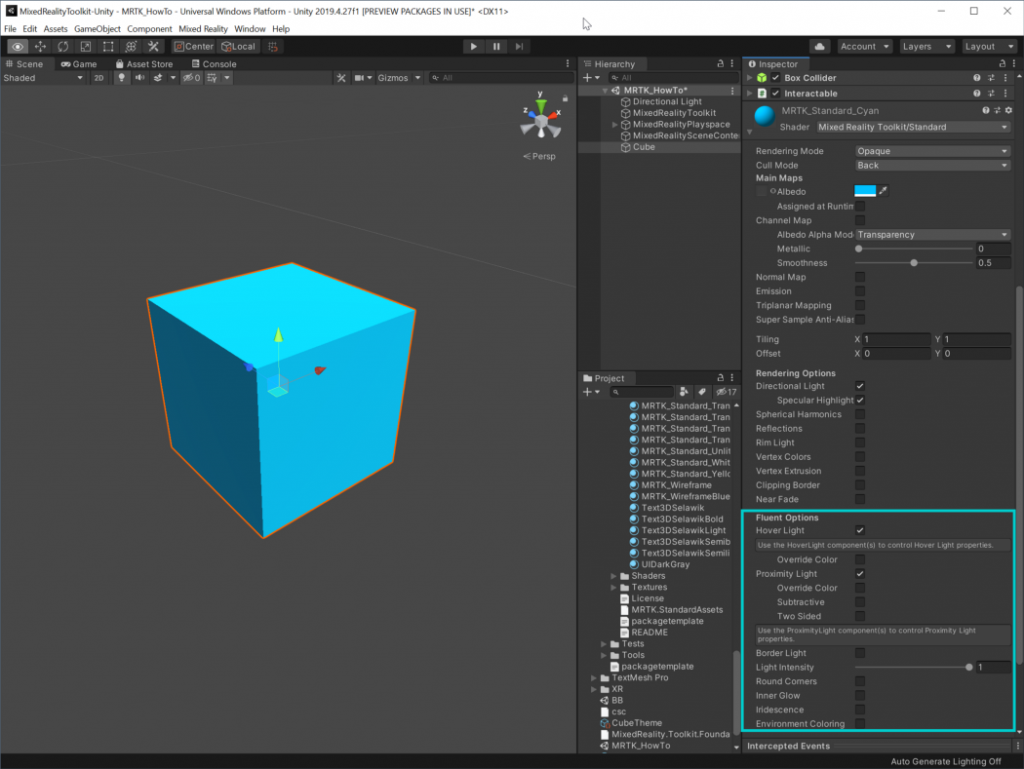The width and height of the screenshot is (1024, 769).
Task: Enable the Border Light checkbox
Action: (x=858, y=652)
